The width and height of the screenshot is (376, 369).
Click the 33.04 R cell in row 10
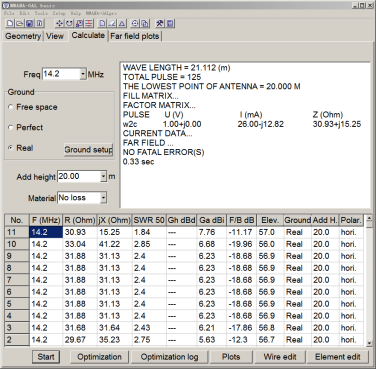[x=80, y=244]
